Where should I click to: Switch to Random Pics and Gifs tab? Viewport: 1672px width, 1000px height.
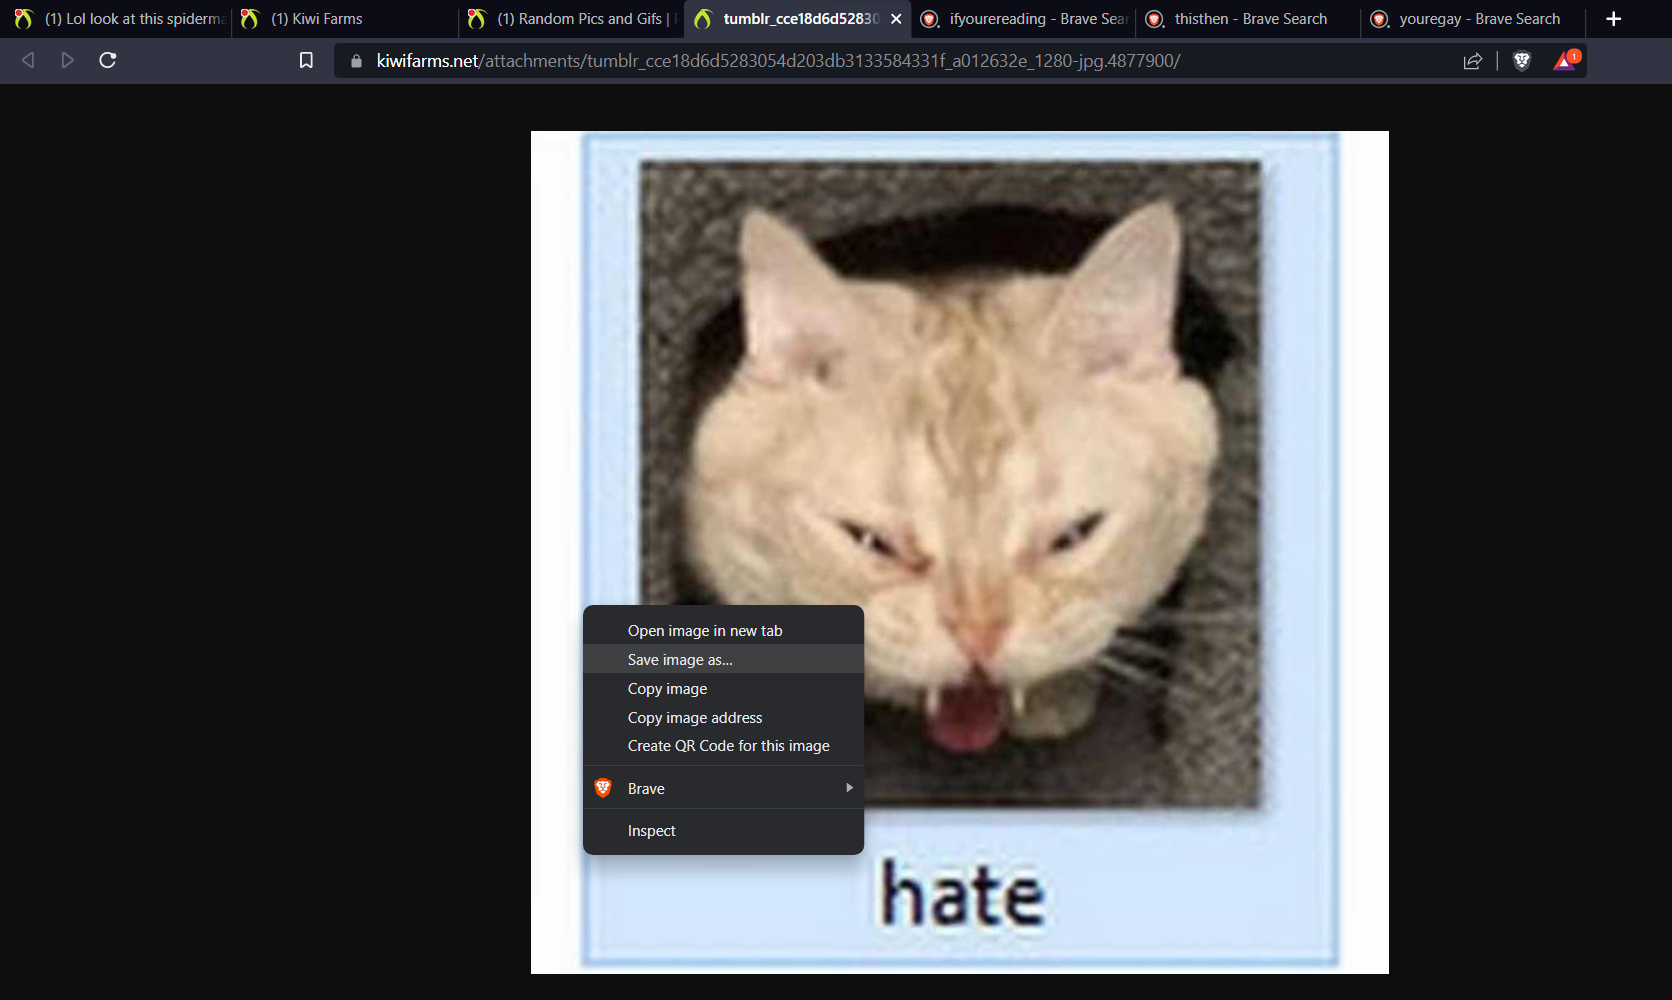[571, 19]
